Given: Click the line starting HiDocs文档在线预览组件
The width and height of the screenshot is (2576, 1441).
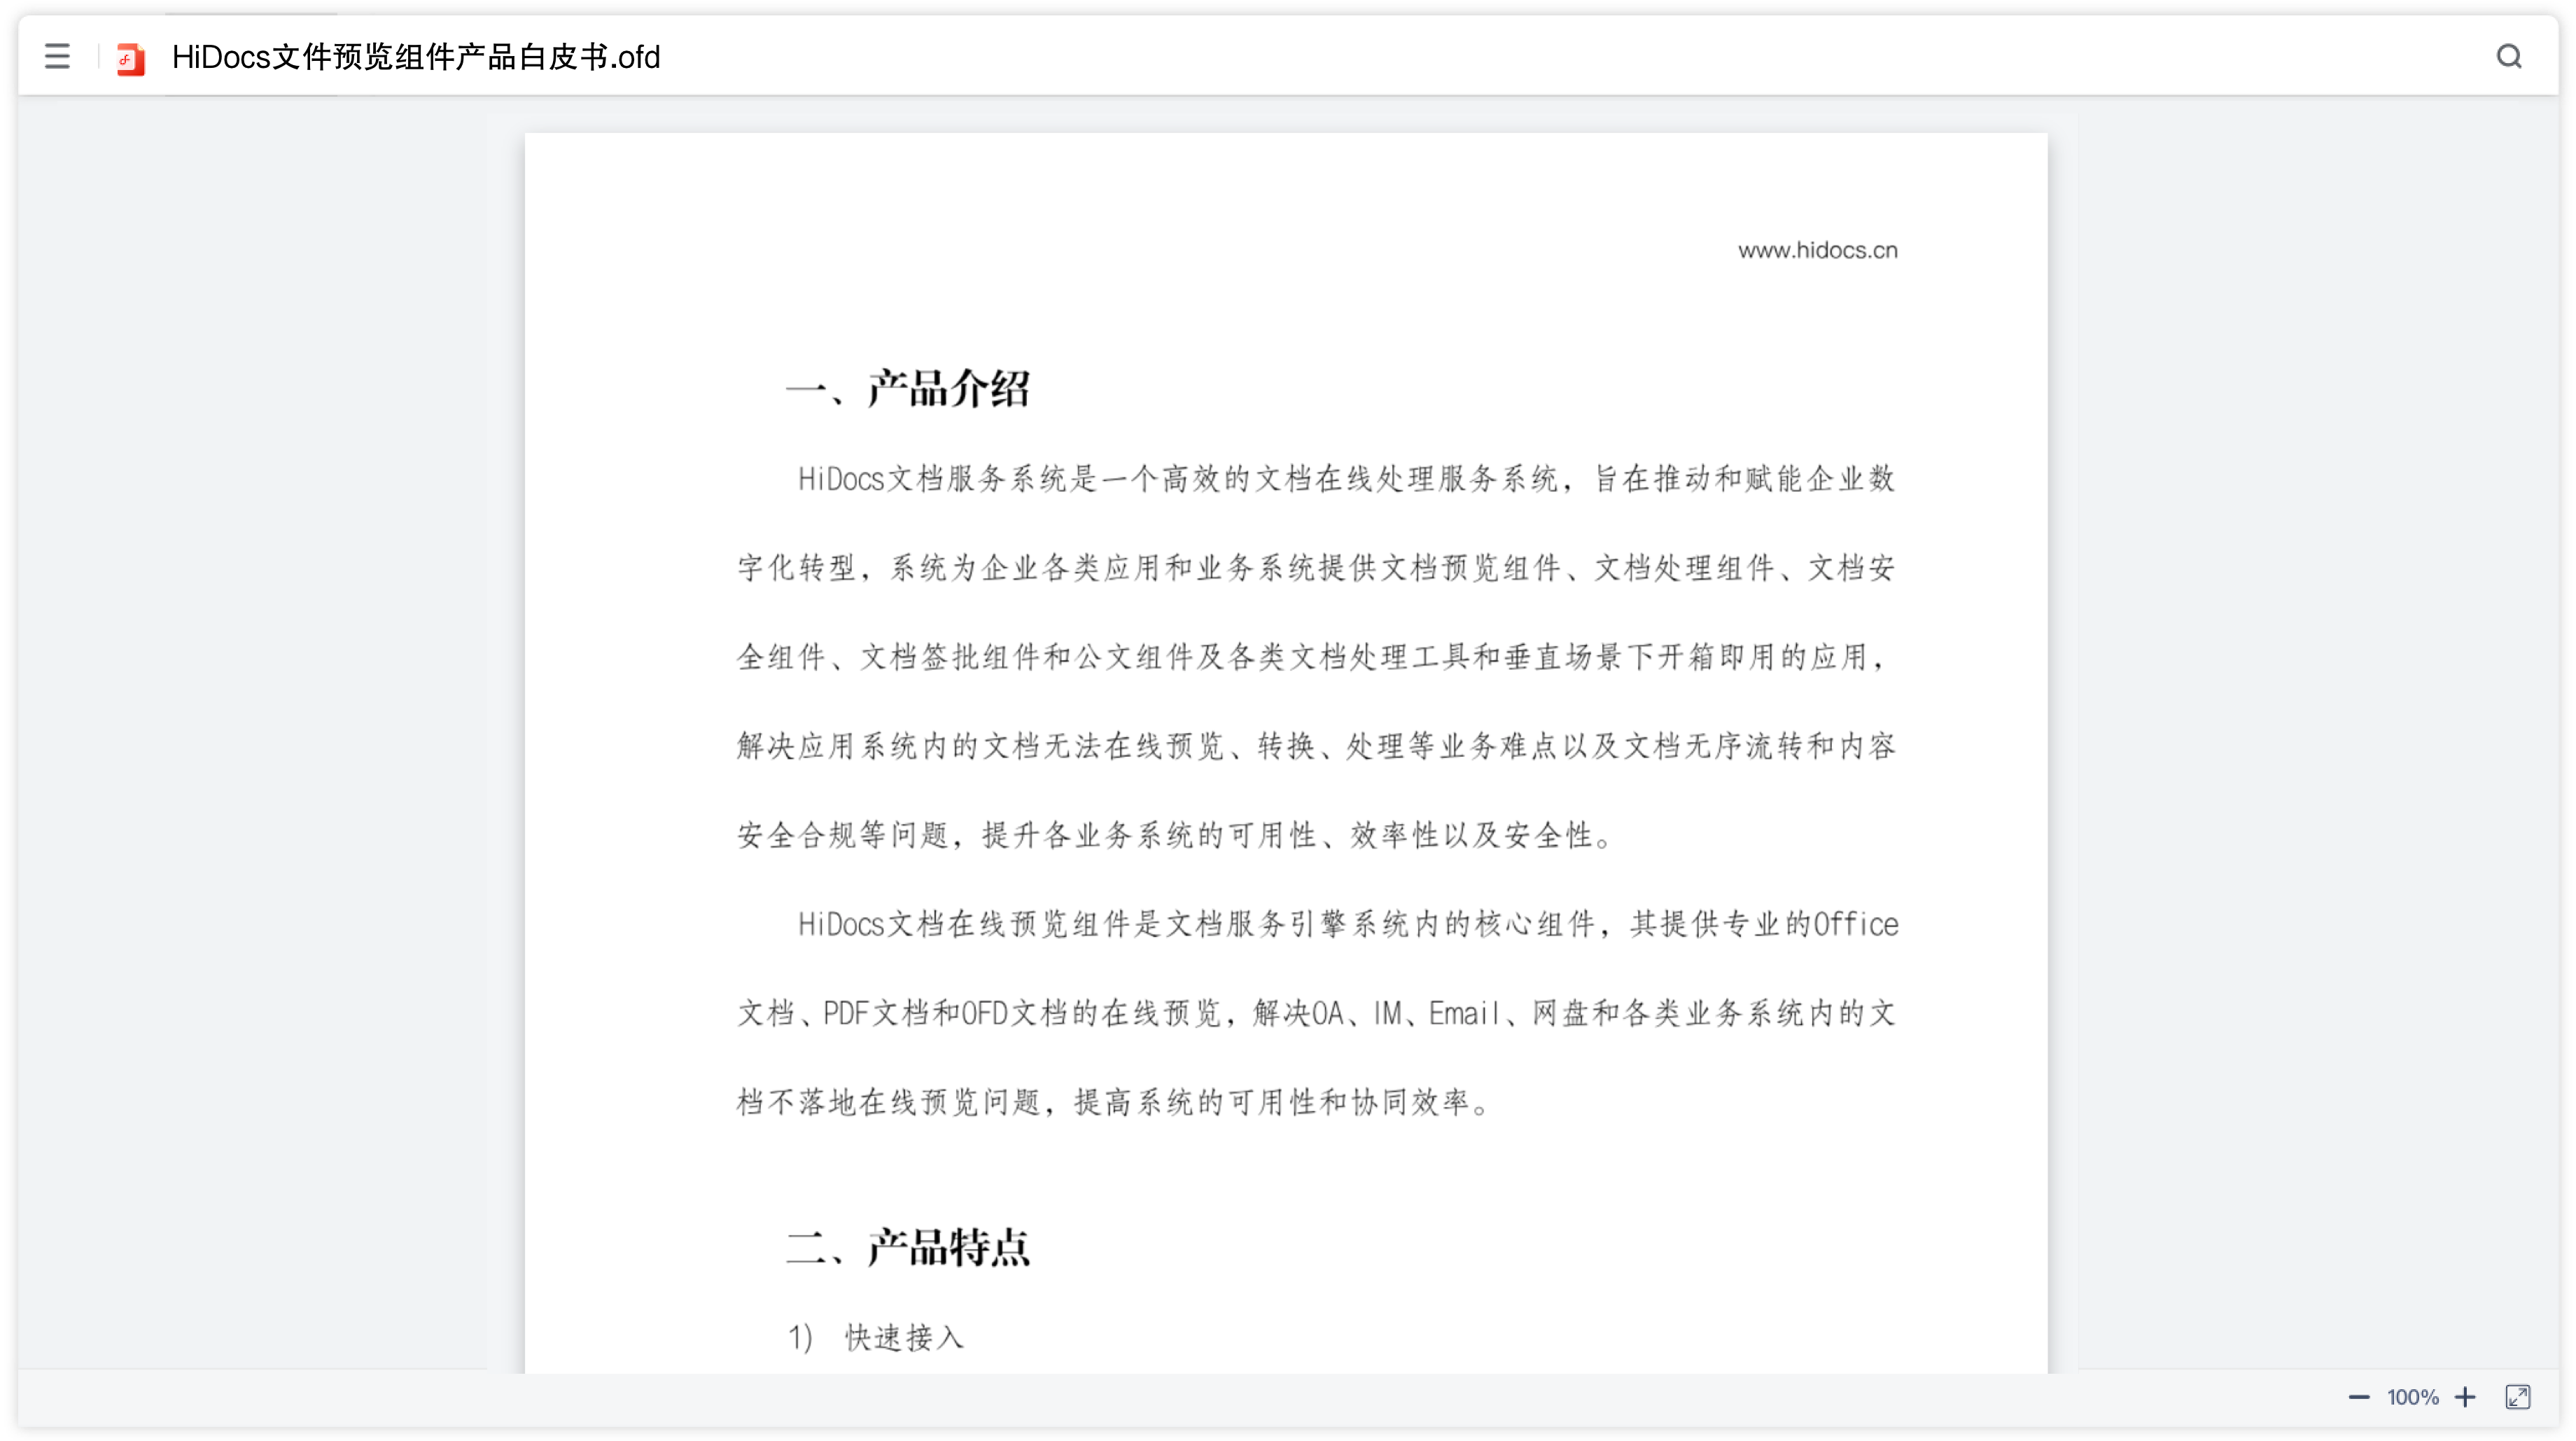Looking at the screenshot, I should (1347, 924).
